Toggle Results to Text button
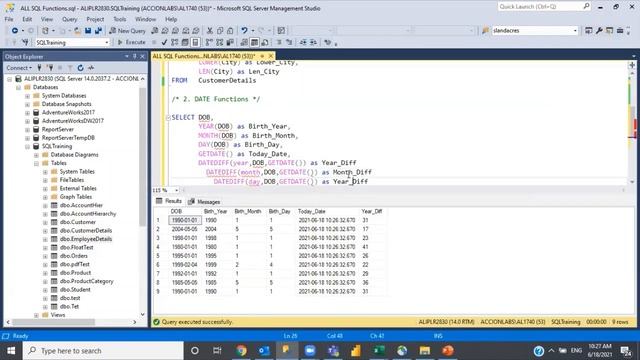640x360 pixels. (x=244, y=42)
